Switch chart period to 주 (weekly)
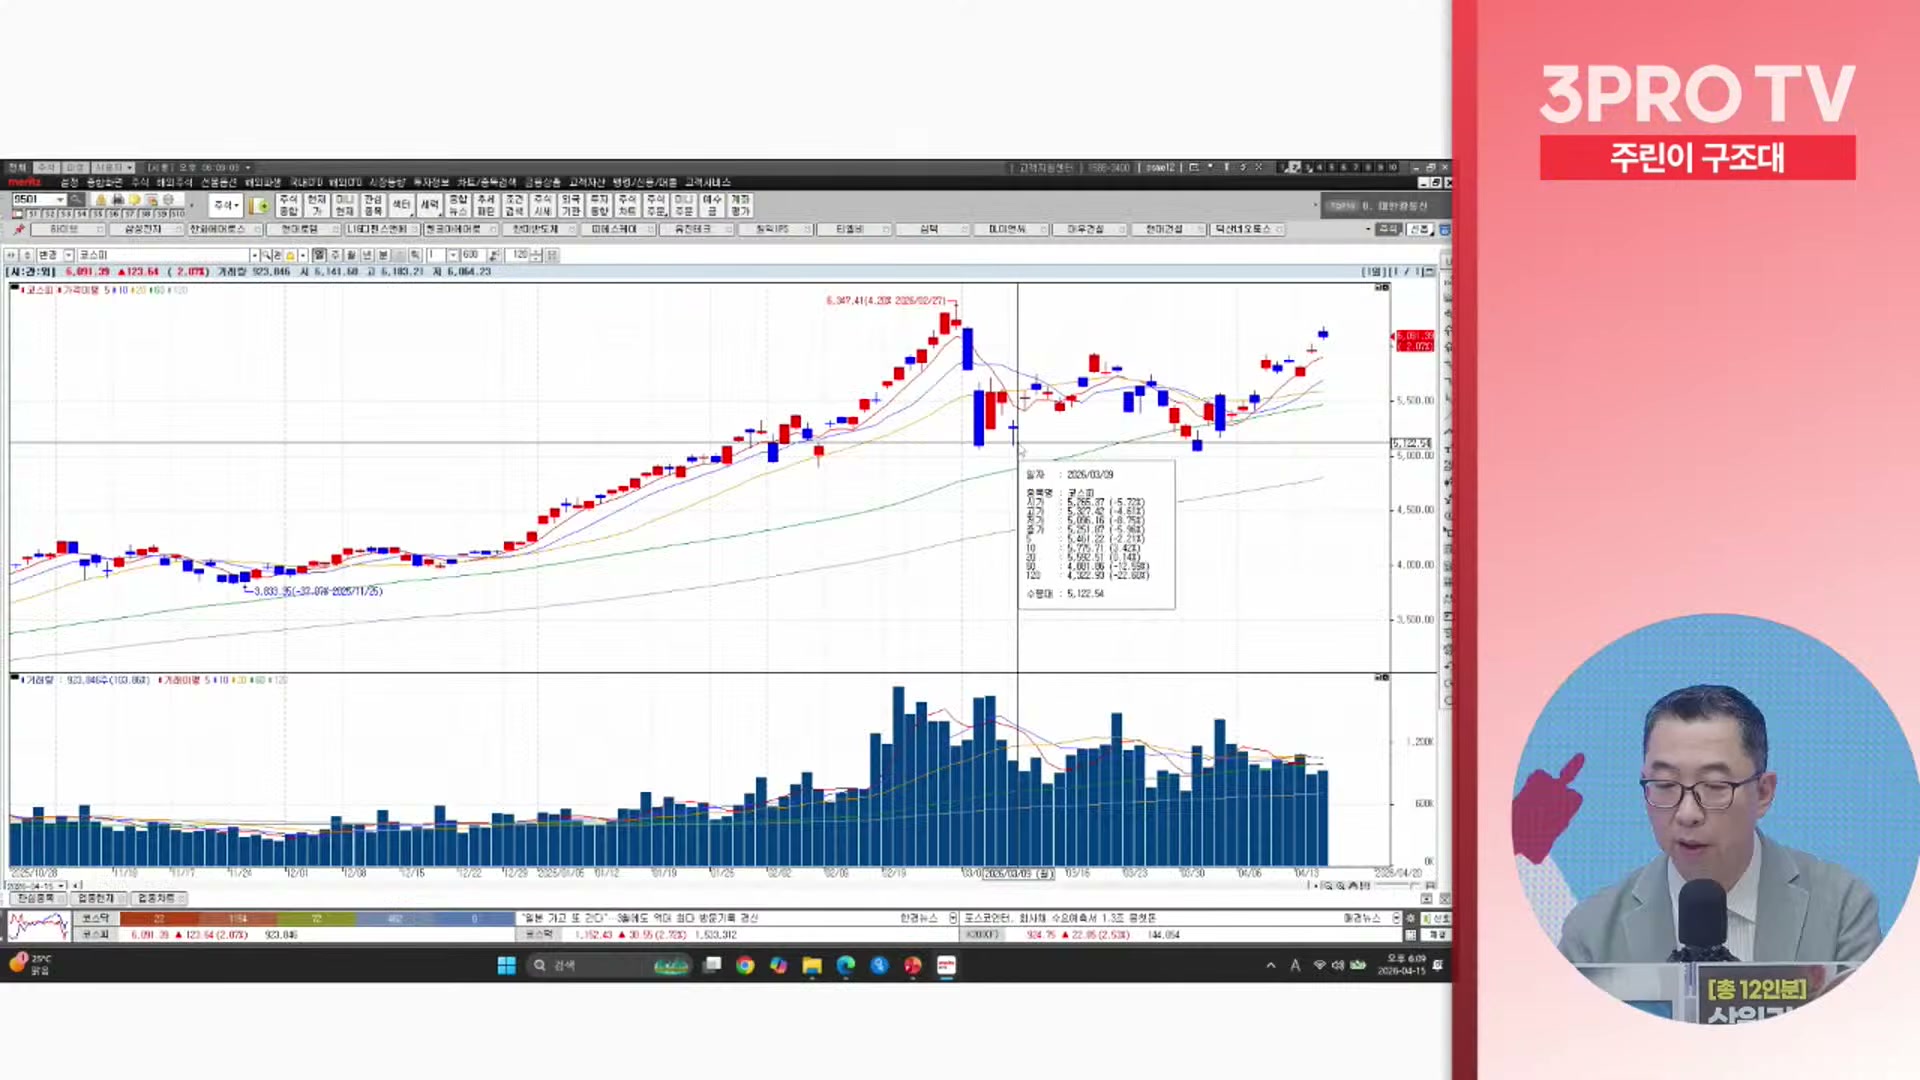Viewport: 1920px width, 1080px height. [335, 256]
